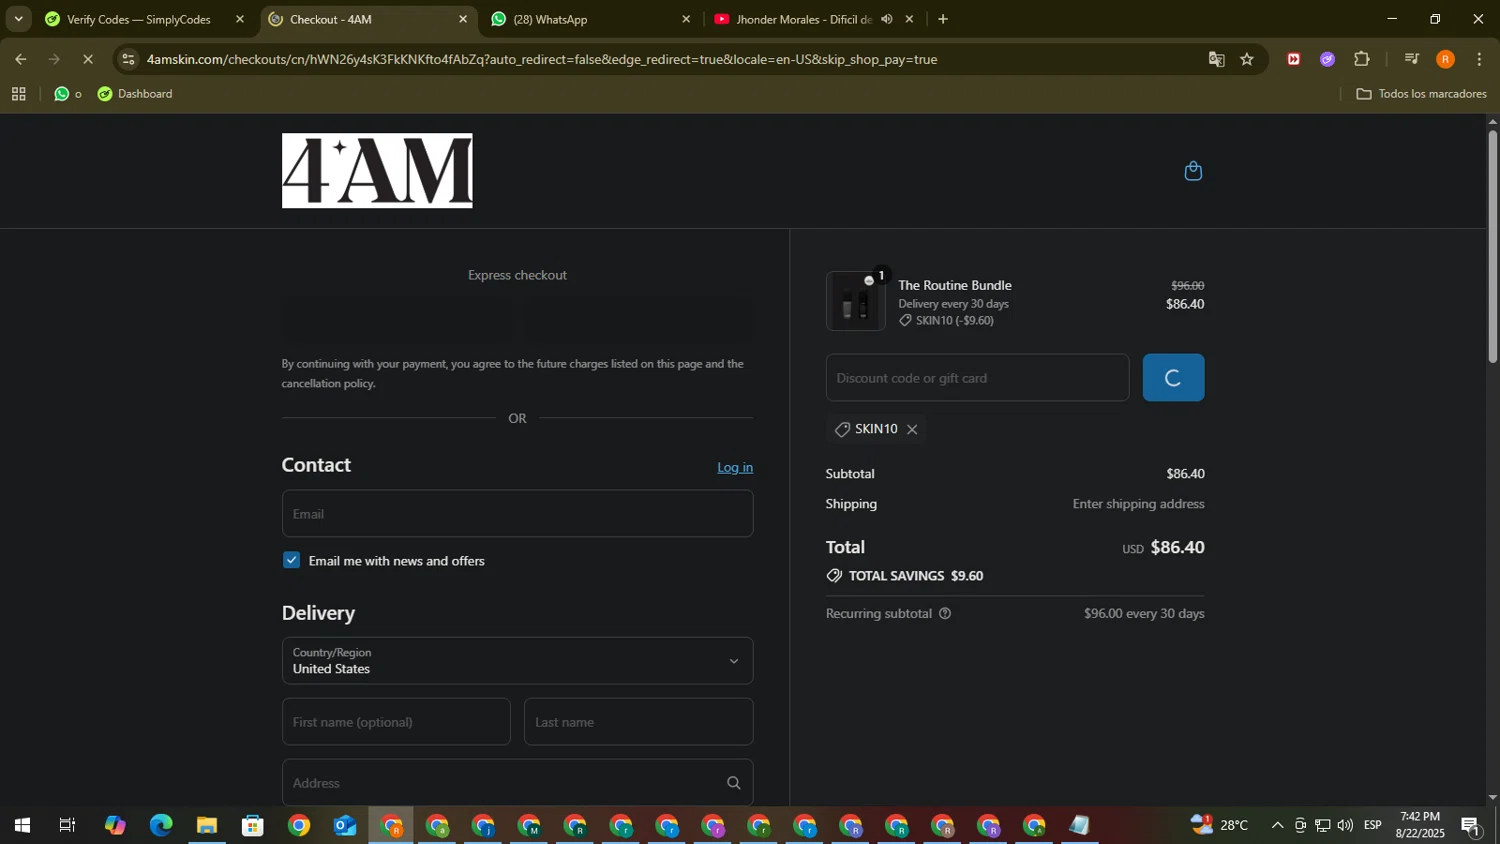Click the address search magnifier icon
The image size is (1500, 844).
click(x=733, y=783)
